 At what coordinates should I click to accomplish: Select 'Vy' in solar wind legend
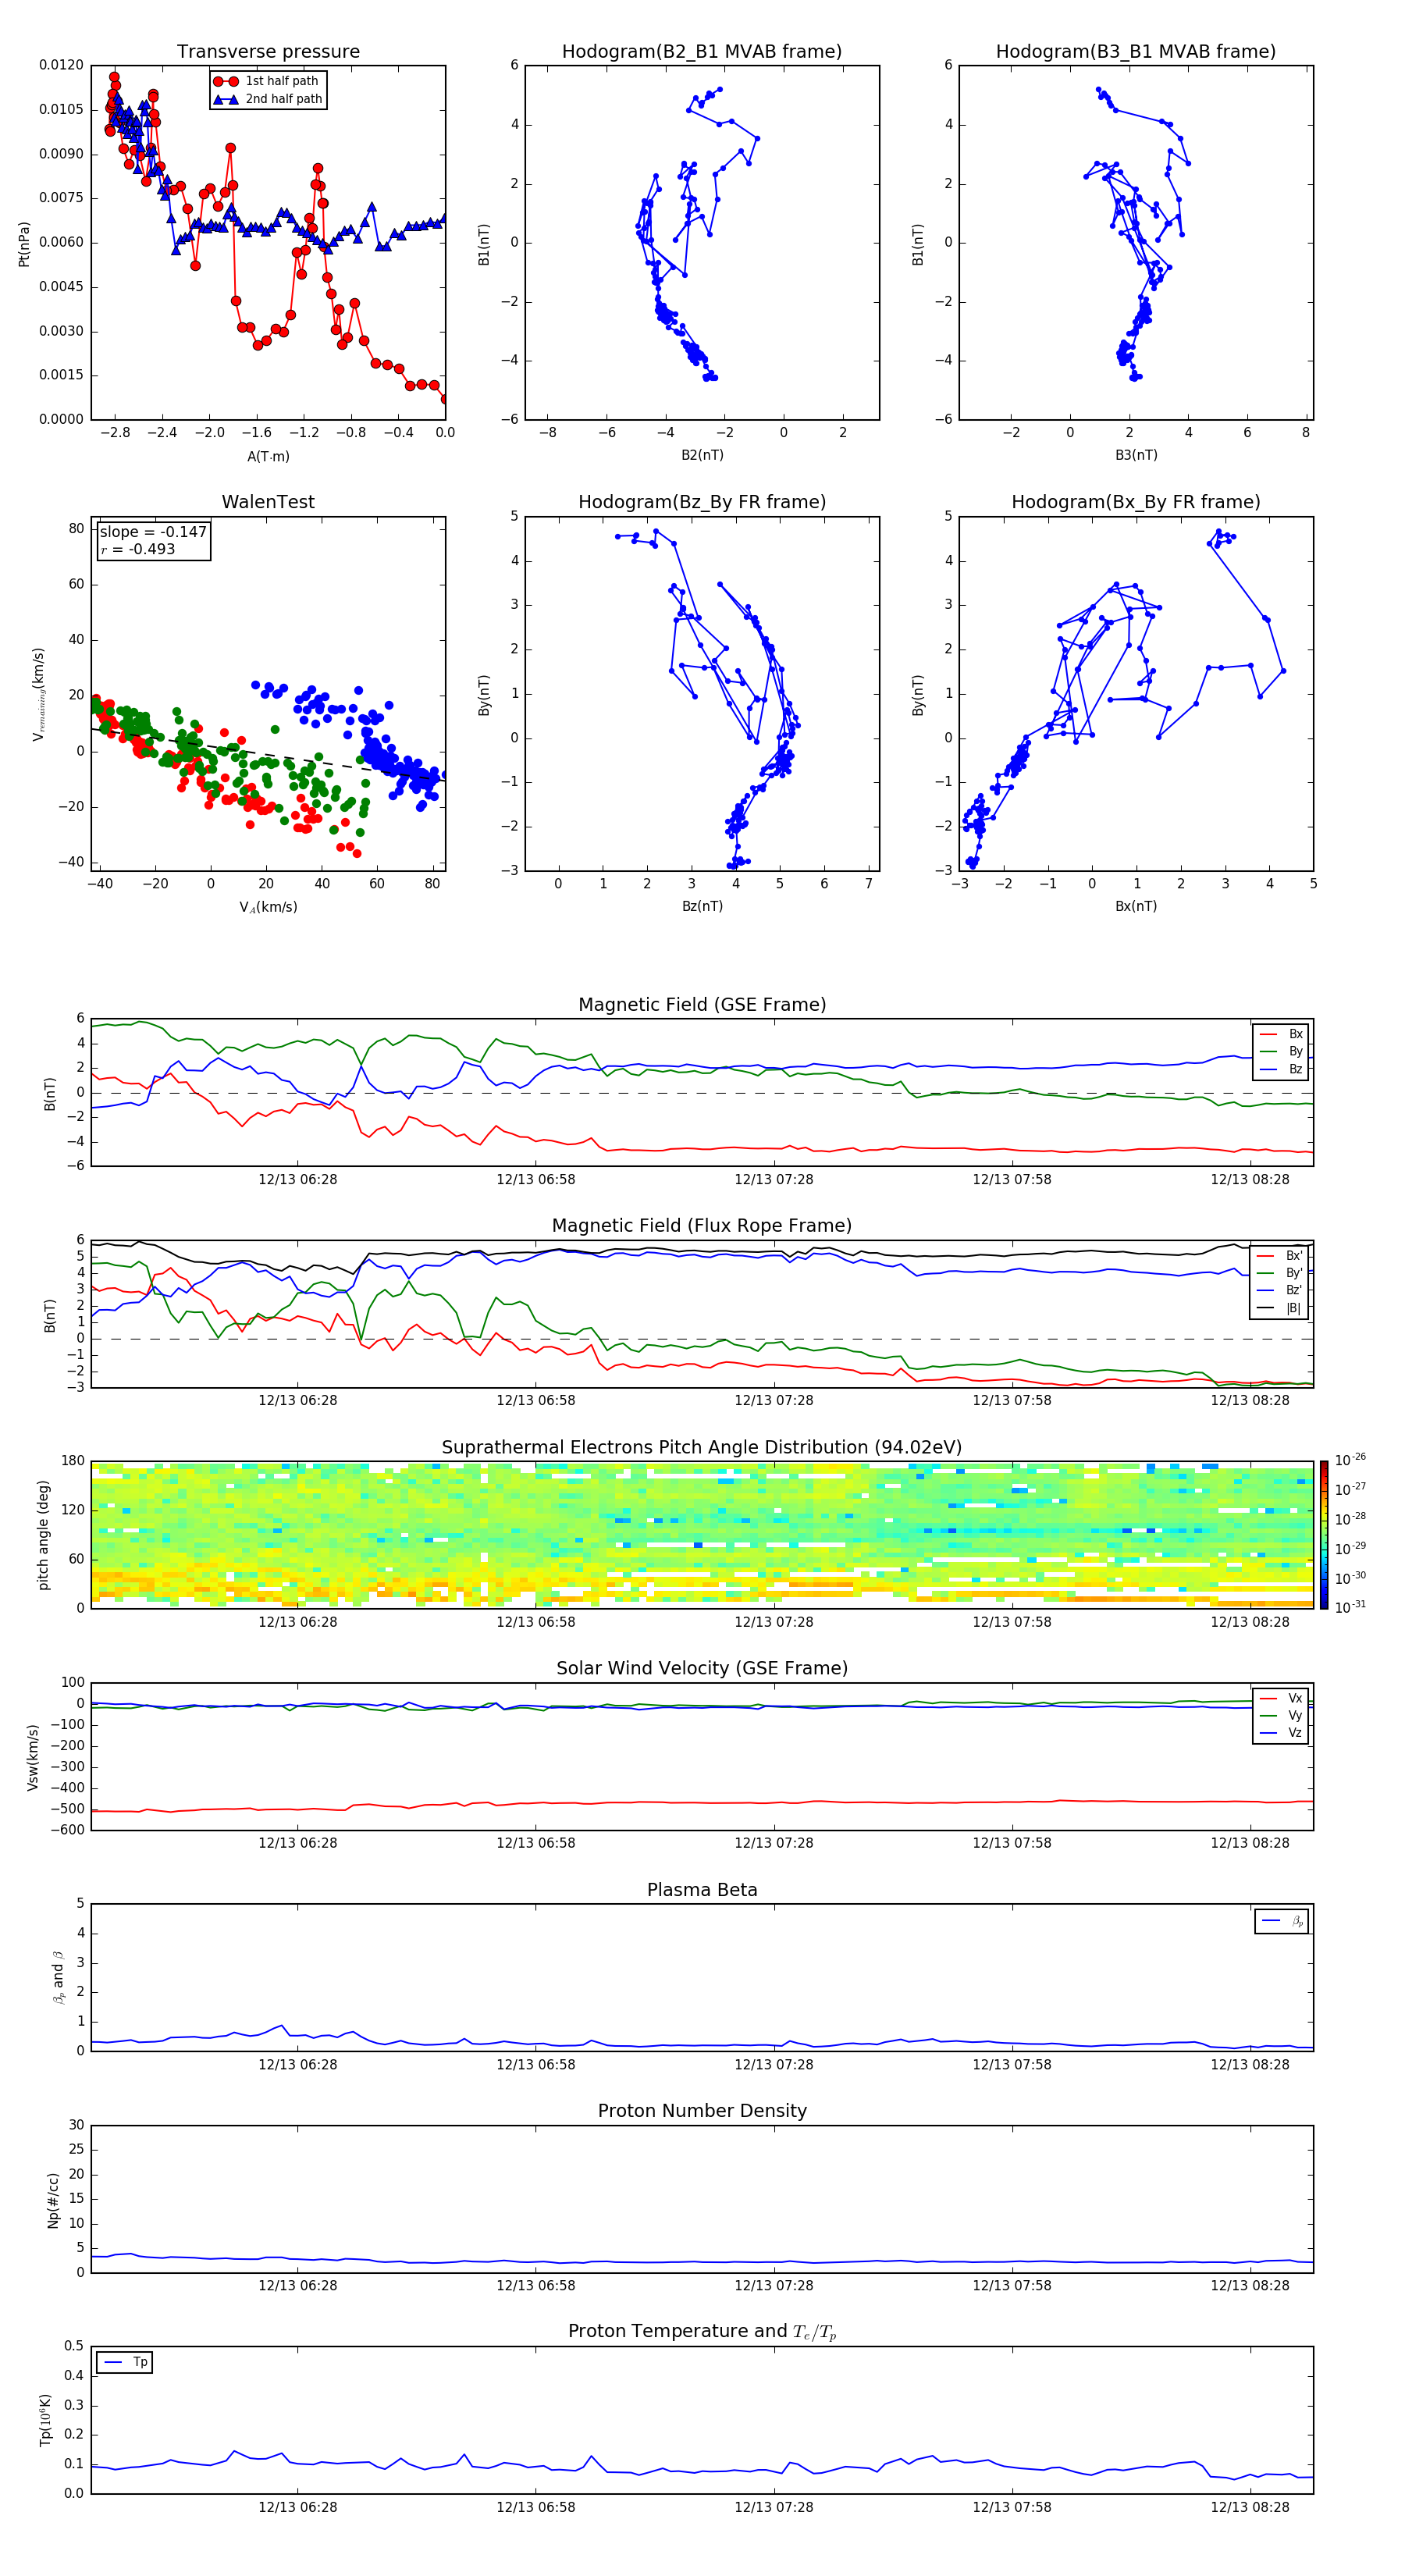[x=1282, y=1716]
